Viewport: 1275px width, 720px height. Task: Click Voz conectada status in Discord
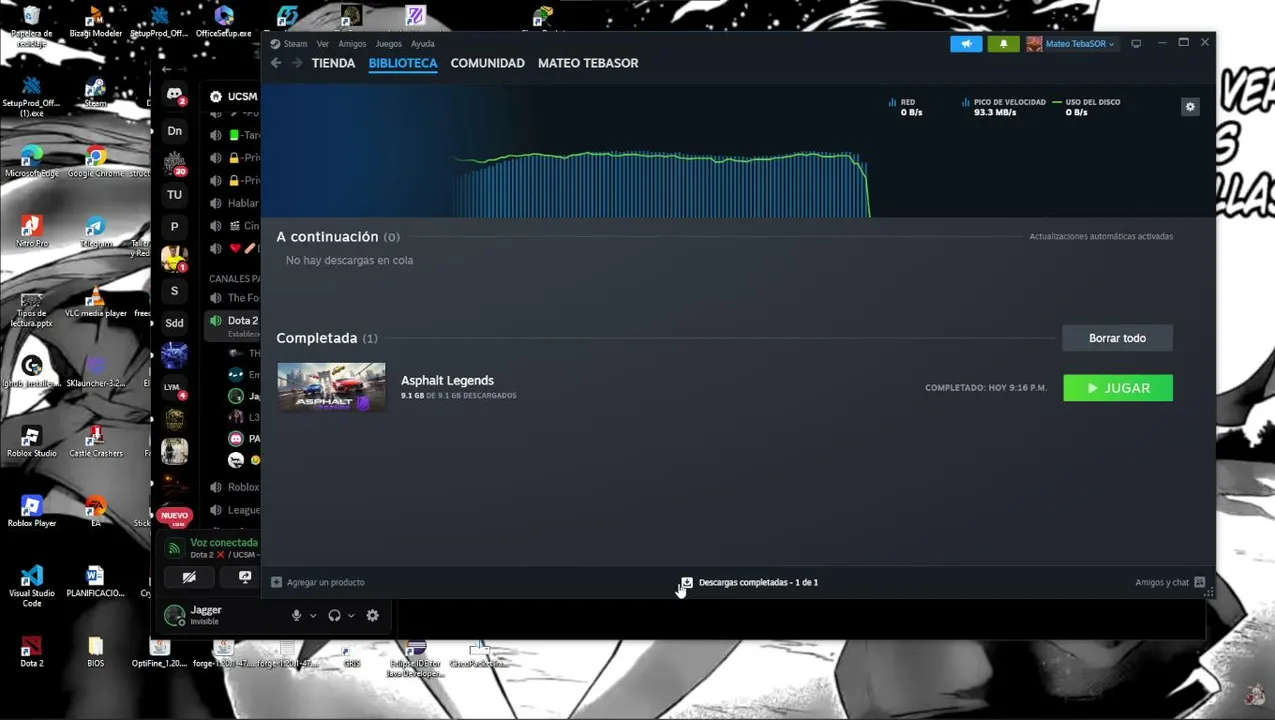click(224, 543)
